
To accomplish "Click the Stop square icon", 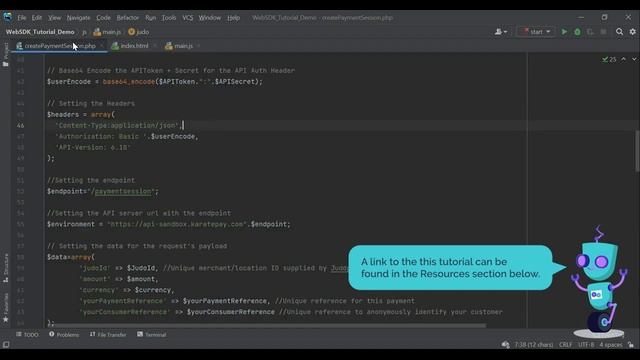I will click(603, 32).
